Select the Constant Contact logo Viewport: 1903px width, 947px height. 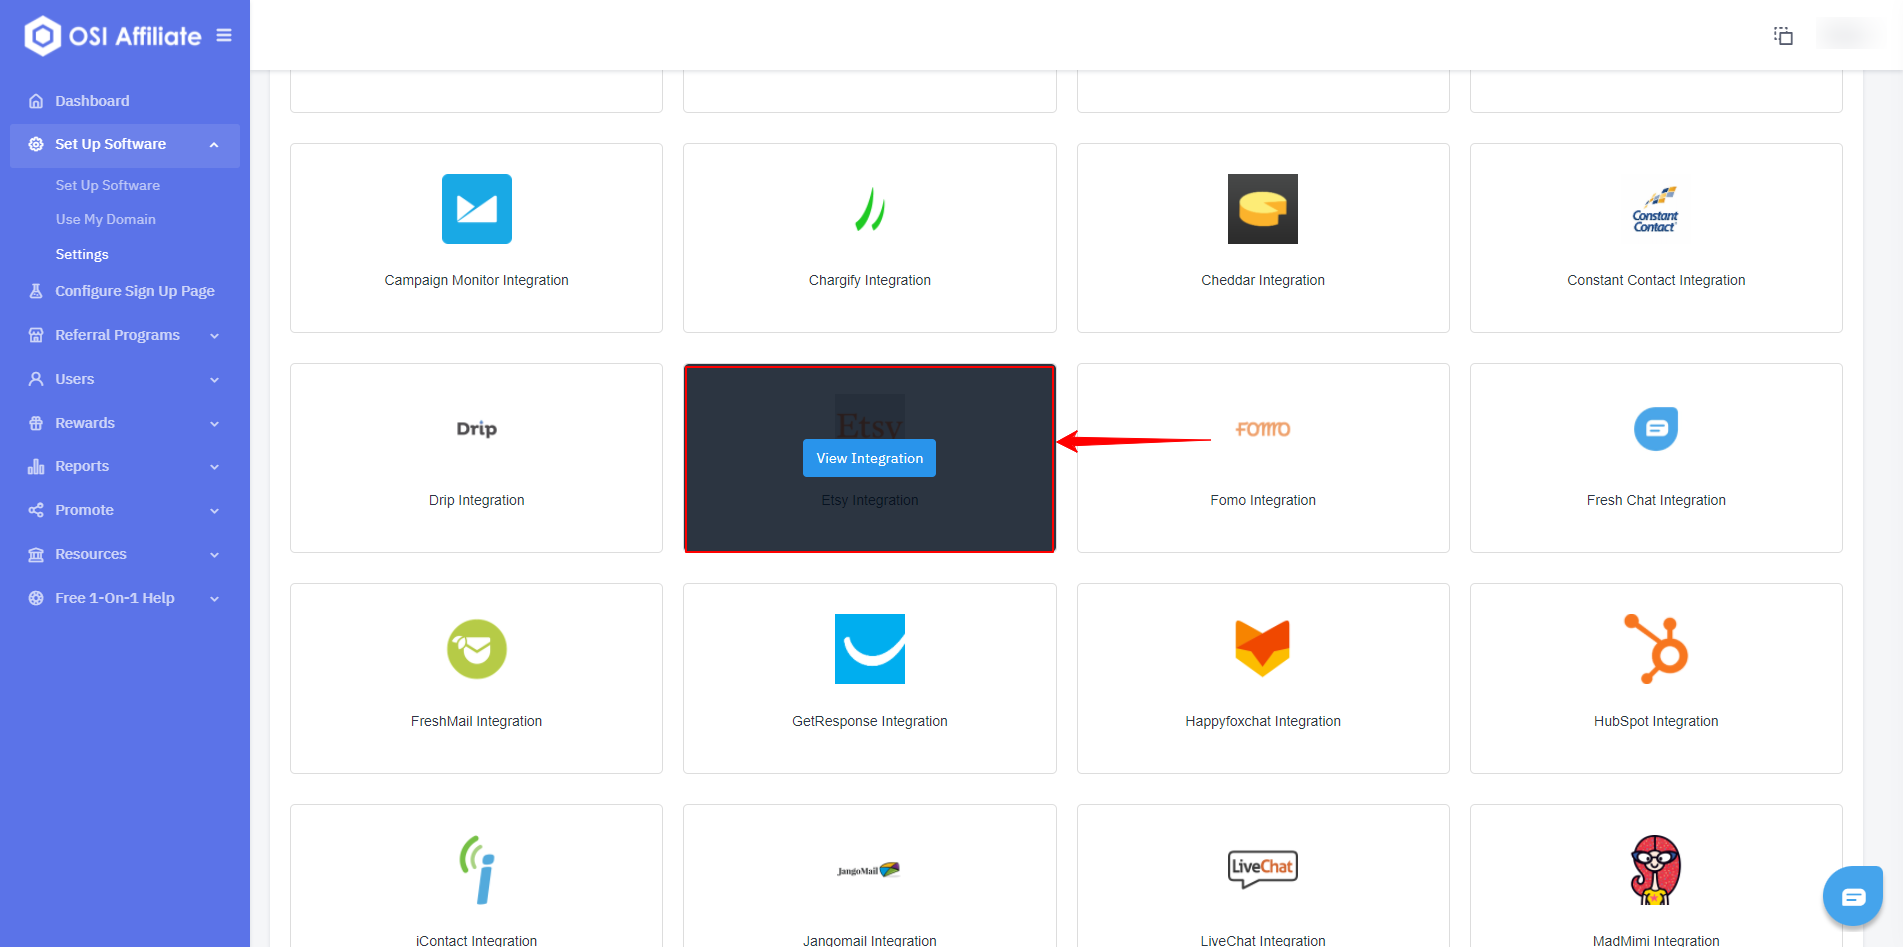pos(1656,209)
